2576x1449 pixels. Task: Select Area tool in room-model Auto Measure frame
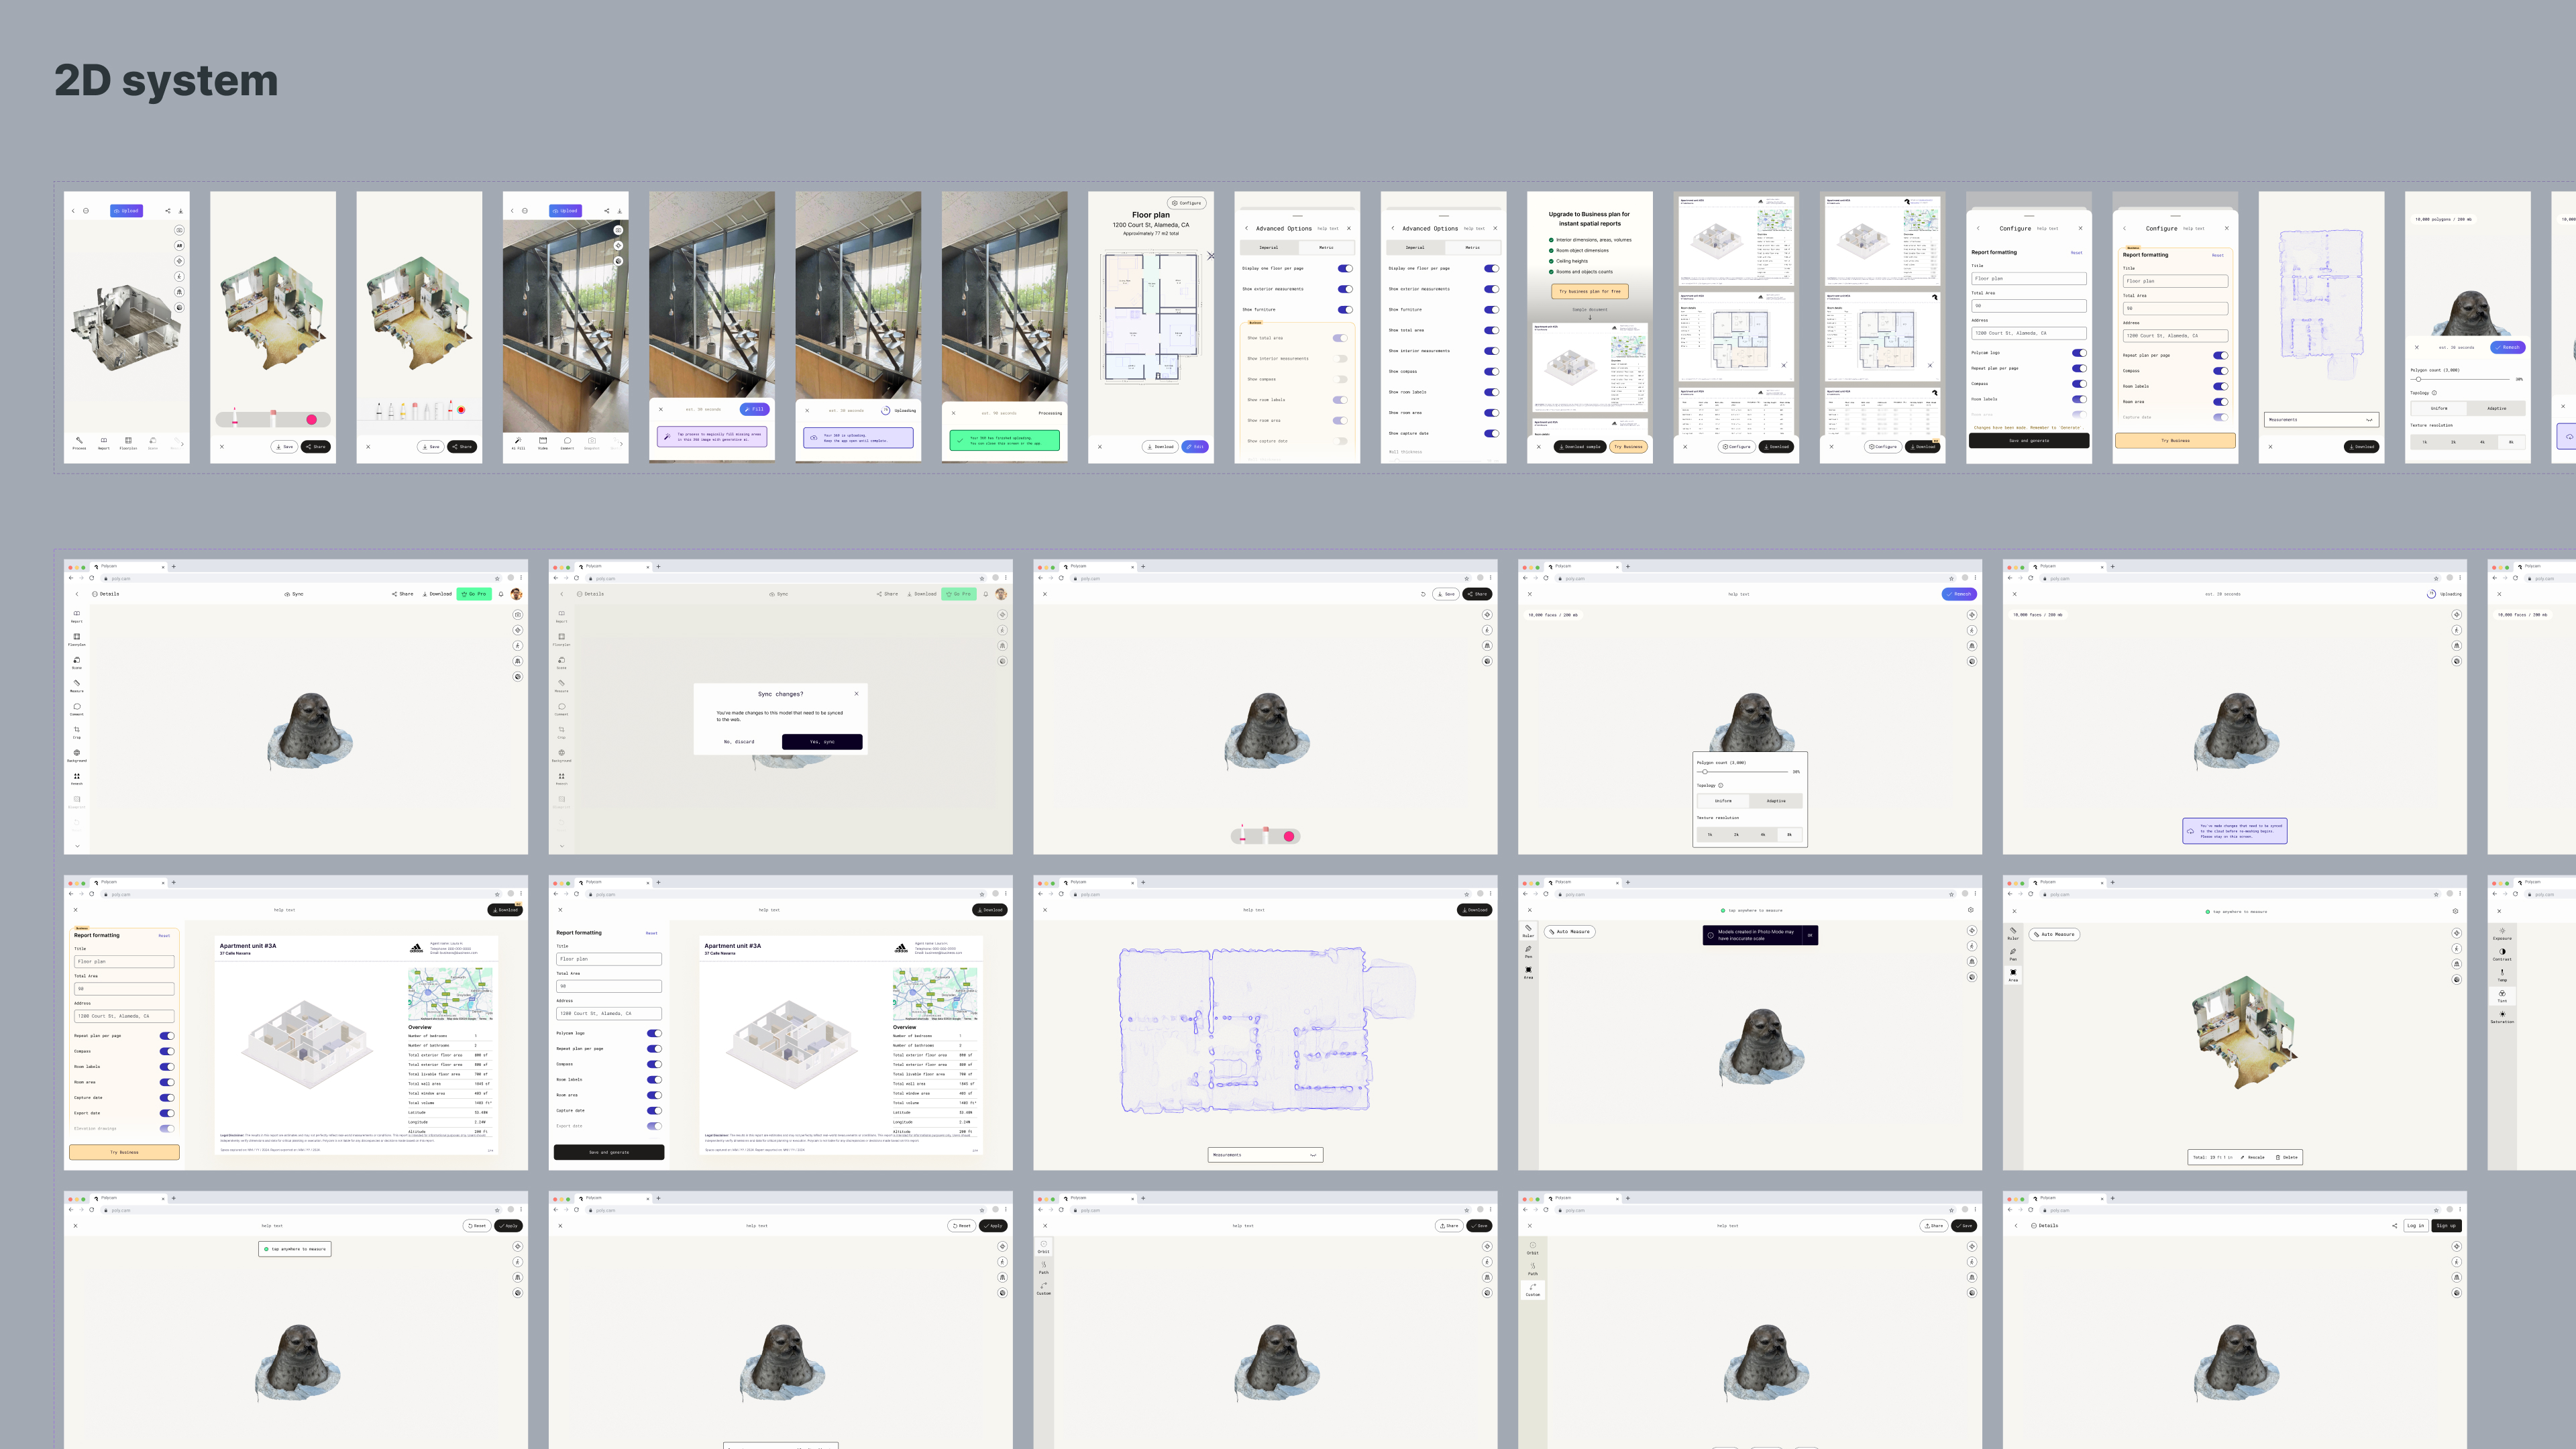coord(2013,974)
